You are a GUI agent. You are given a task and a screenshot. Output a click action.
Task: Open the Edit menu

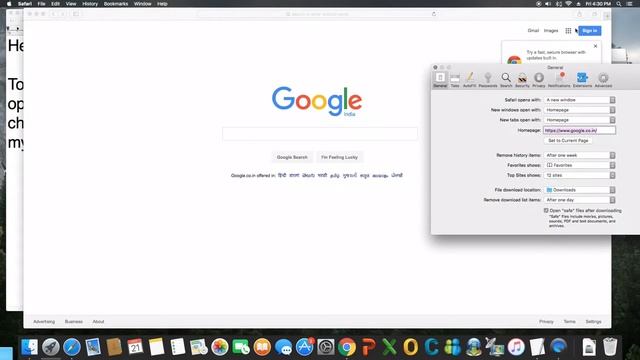[56, 4]
